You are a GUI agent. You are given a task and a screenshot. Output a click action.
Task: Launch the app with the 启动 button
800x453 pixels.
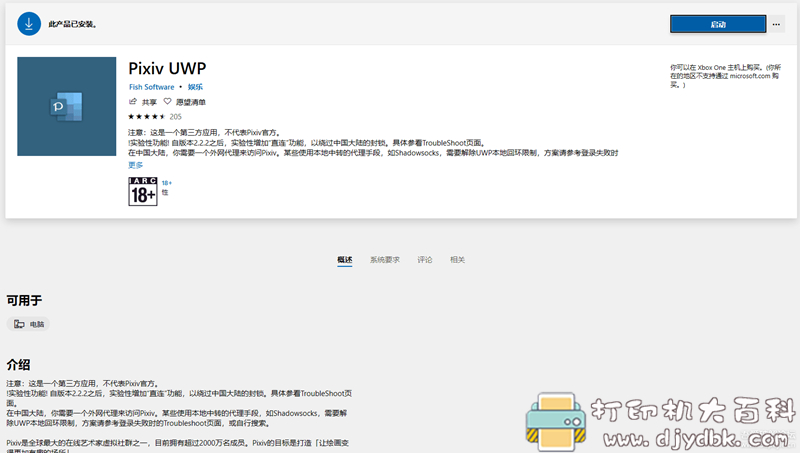[x=718, y=24]
